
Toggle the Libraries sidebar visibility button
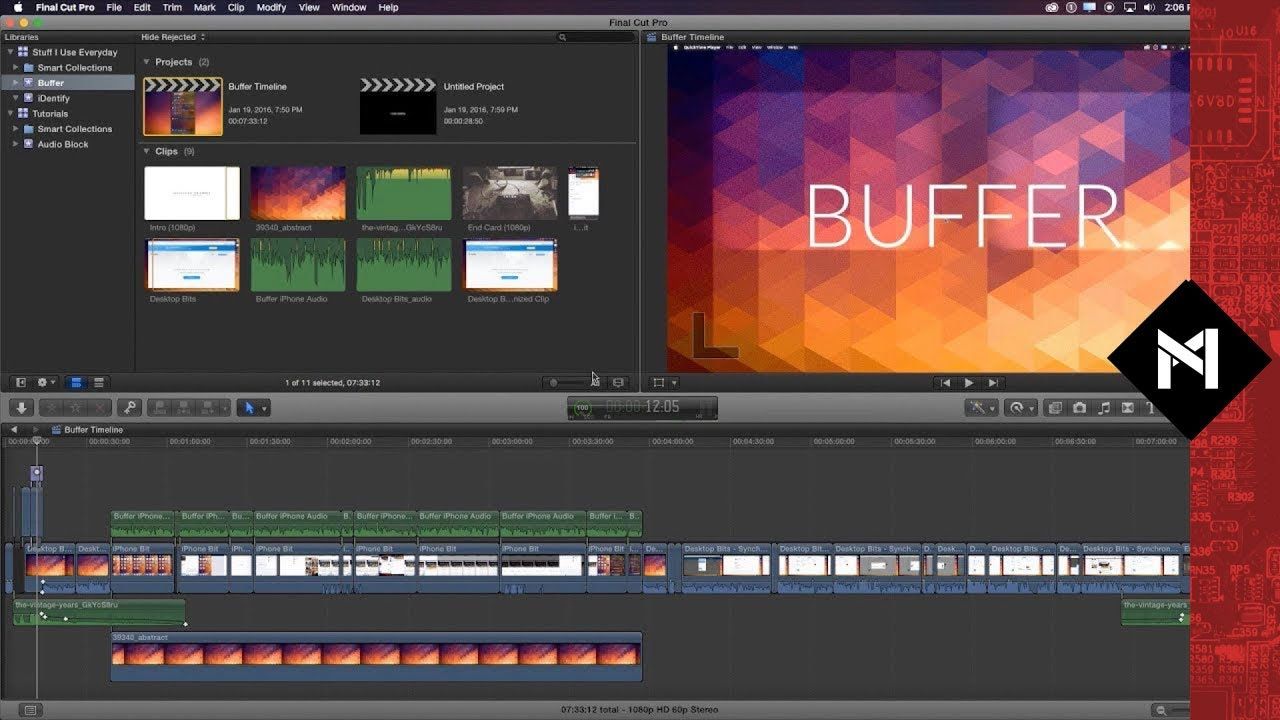(20, 383)
